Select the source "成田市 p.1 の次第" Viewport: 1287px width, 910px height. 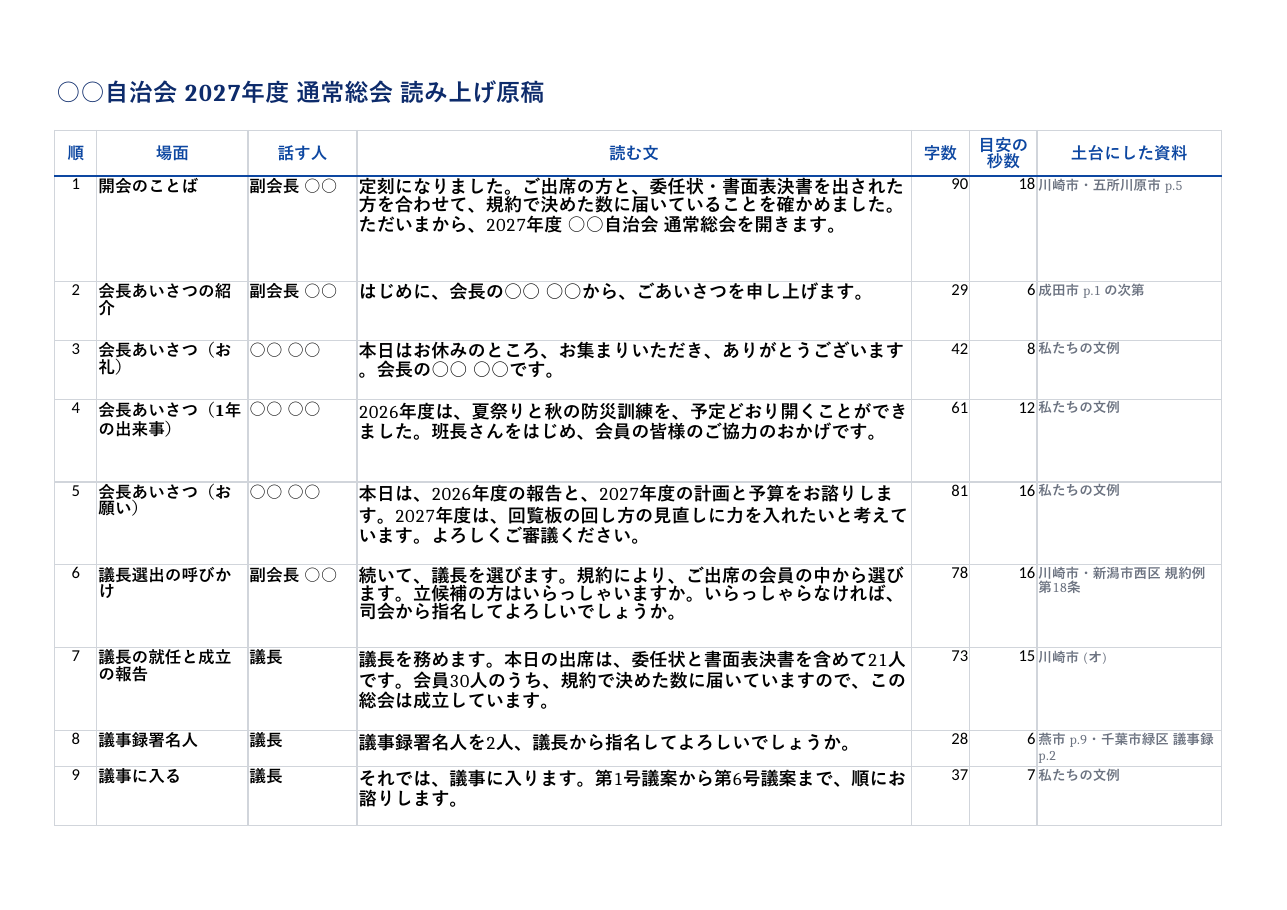coord(1091,290)
